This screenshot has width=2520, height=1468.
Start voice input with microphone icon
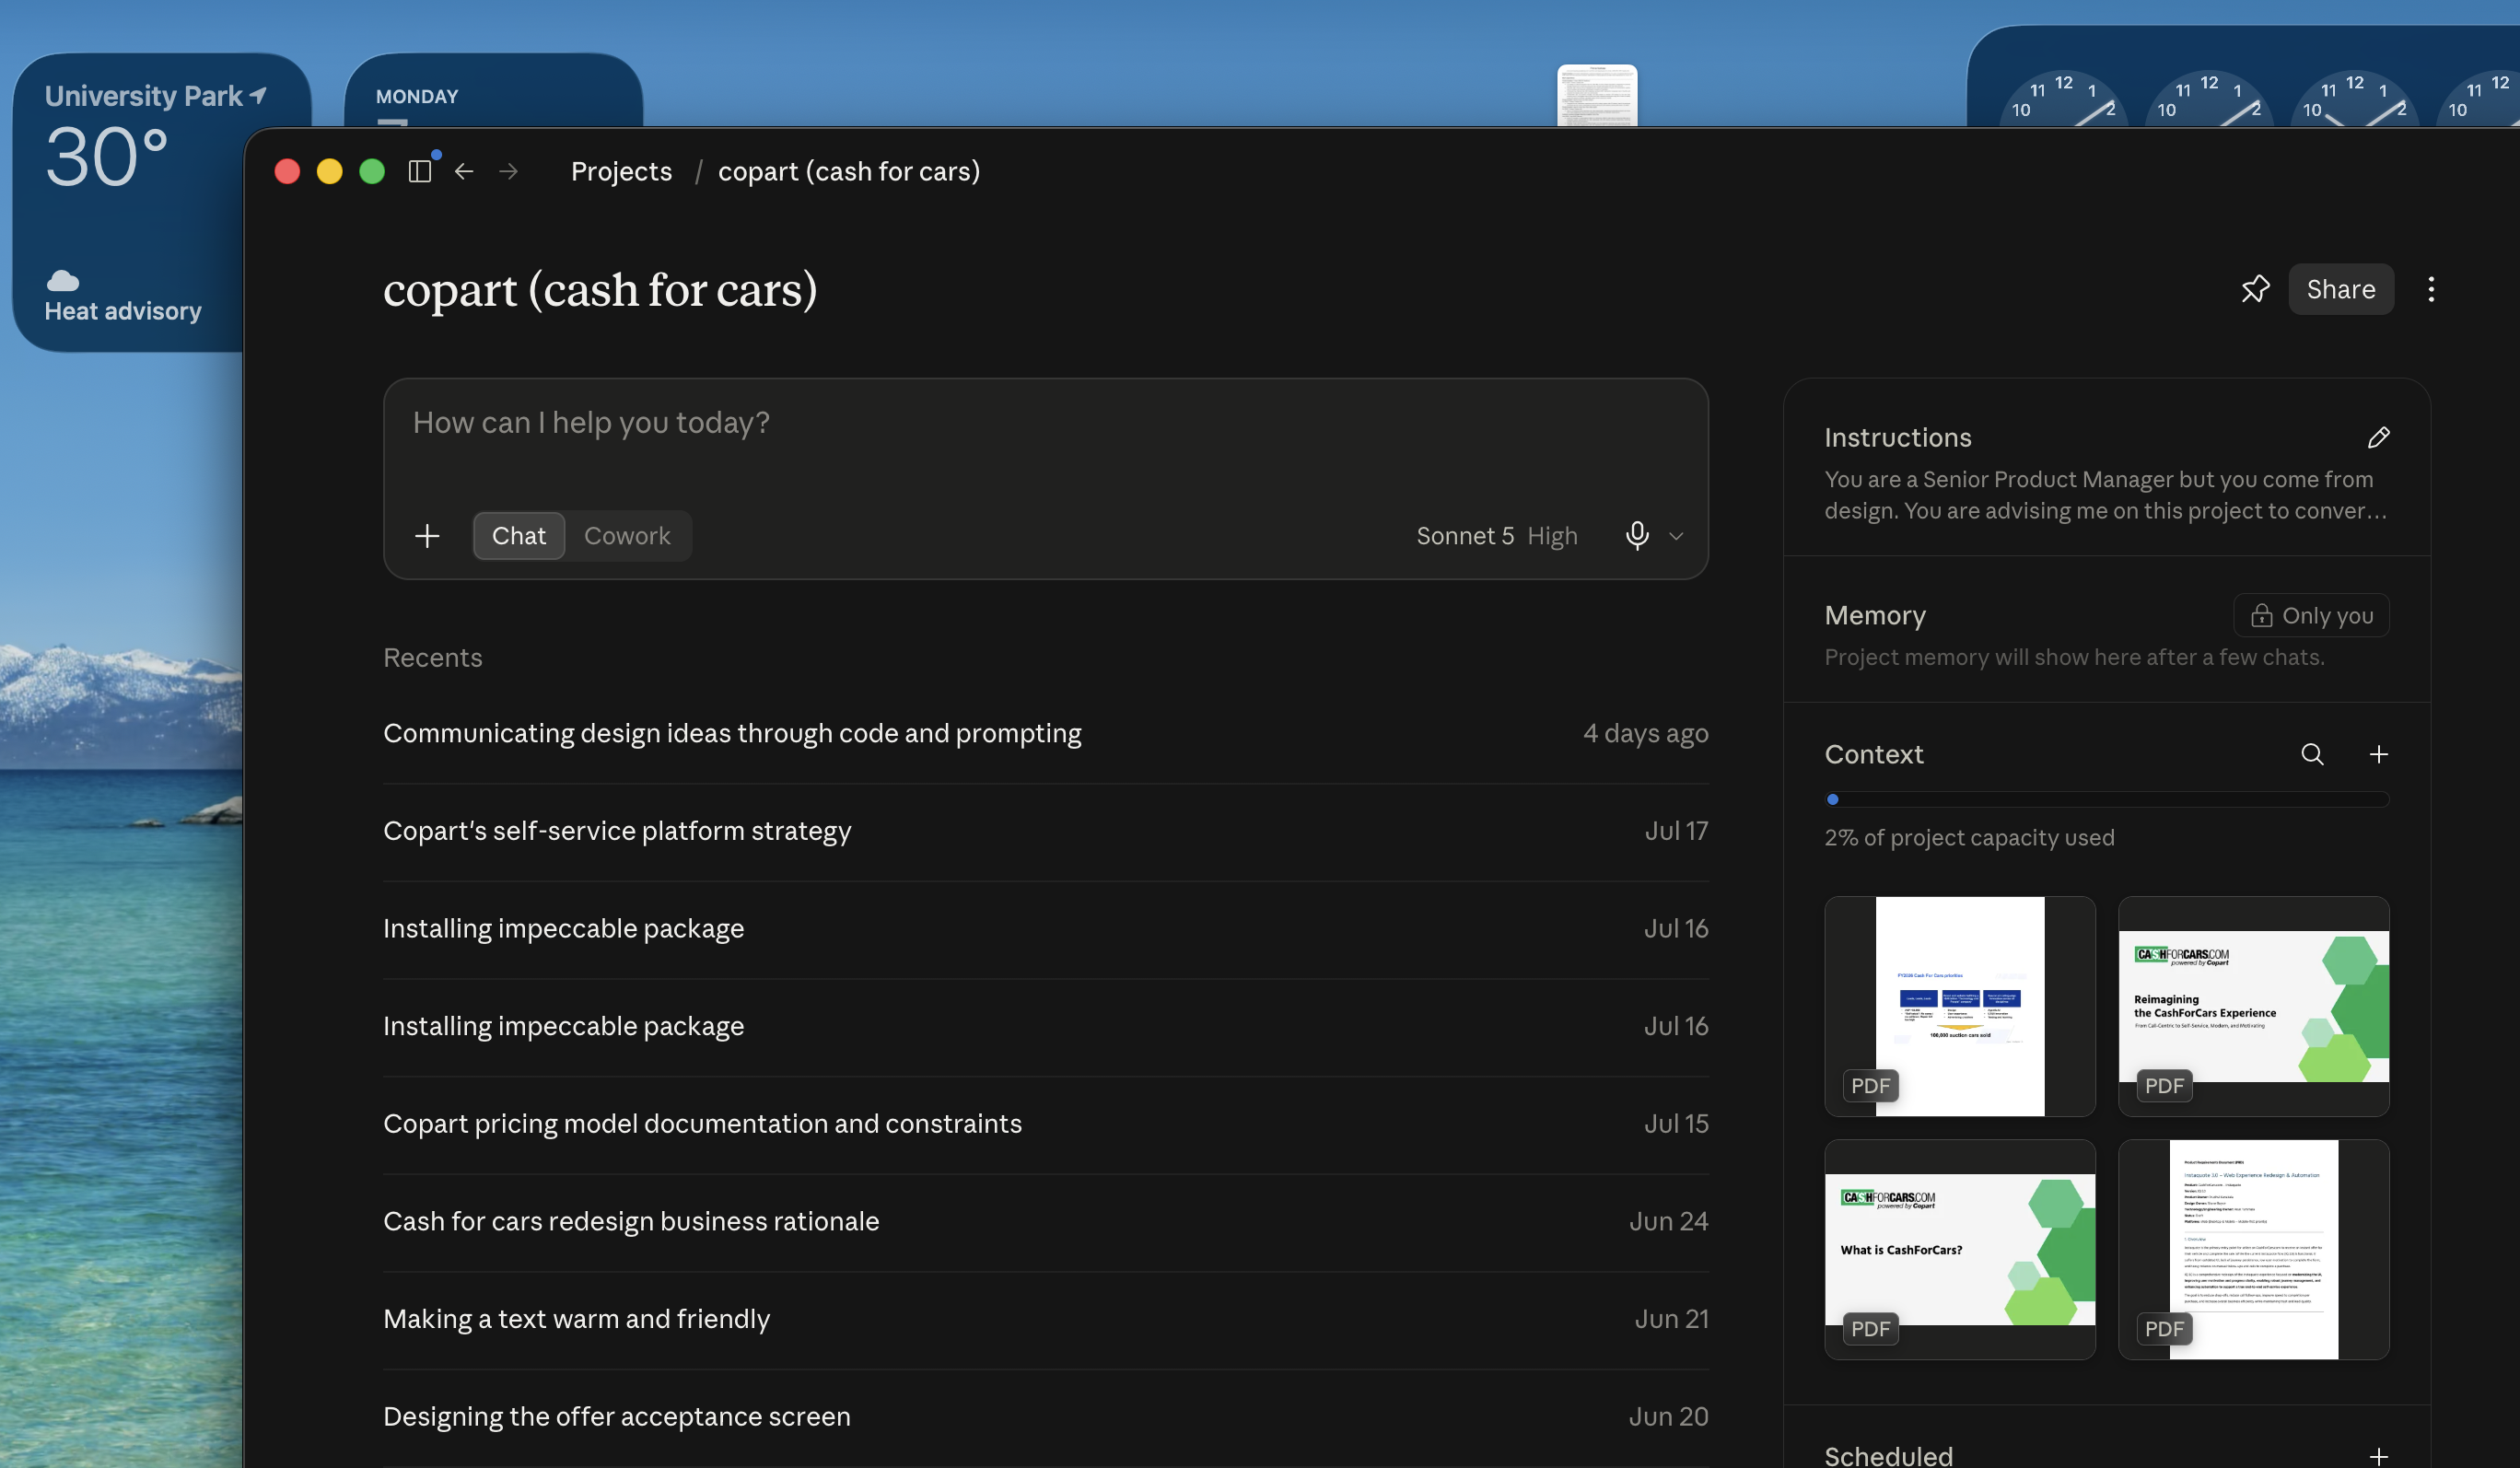pos(1637,536)
